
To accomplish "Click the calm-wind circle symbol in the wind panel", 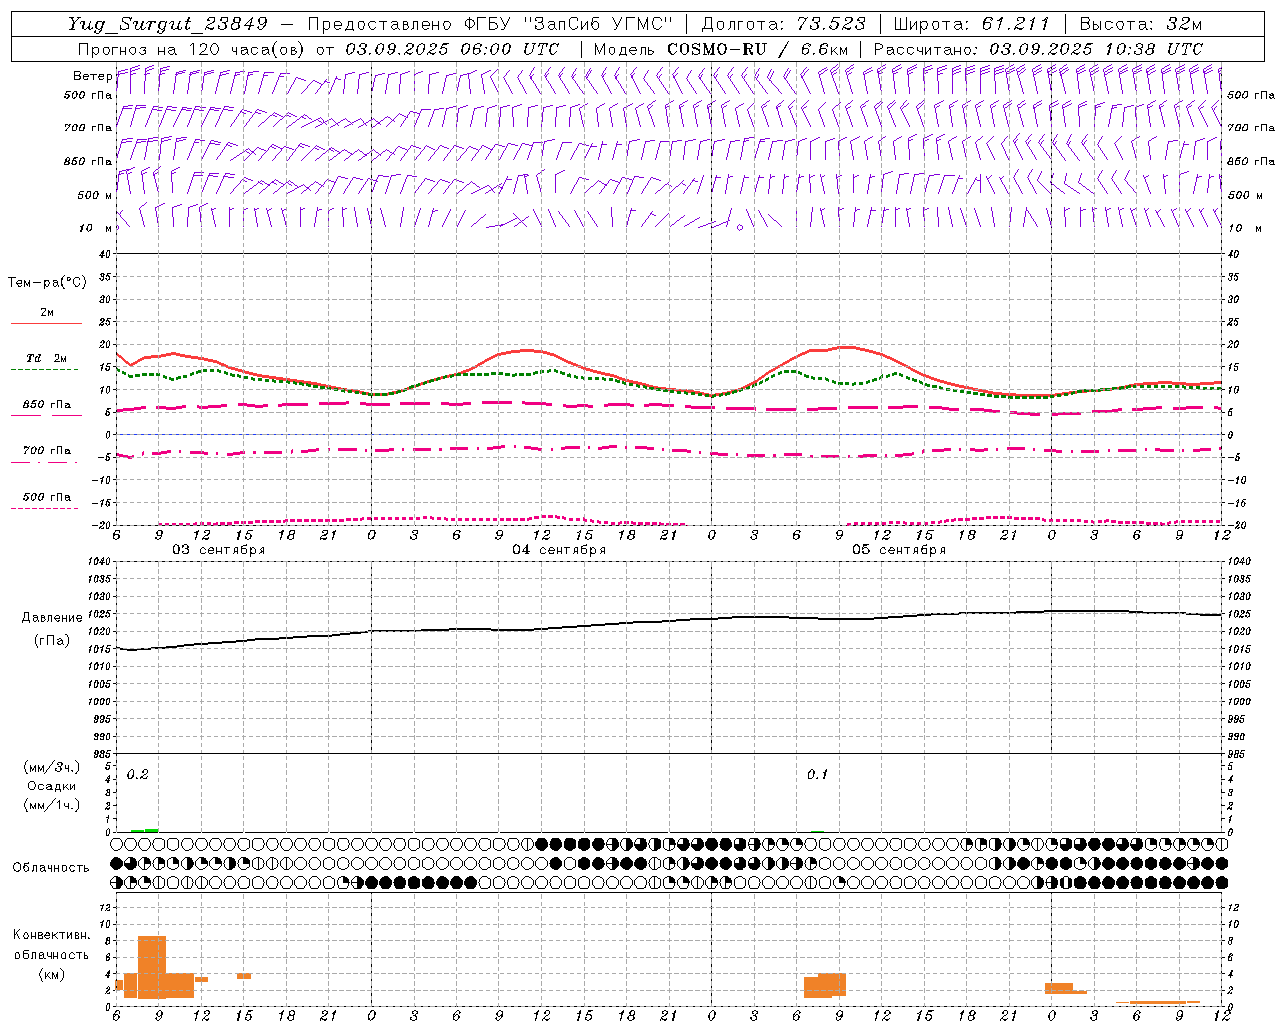I will coord(740,227).
